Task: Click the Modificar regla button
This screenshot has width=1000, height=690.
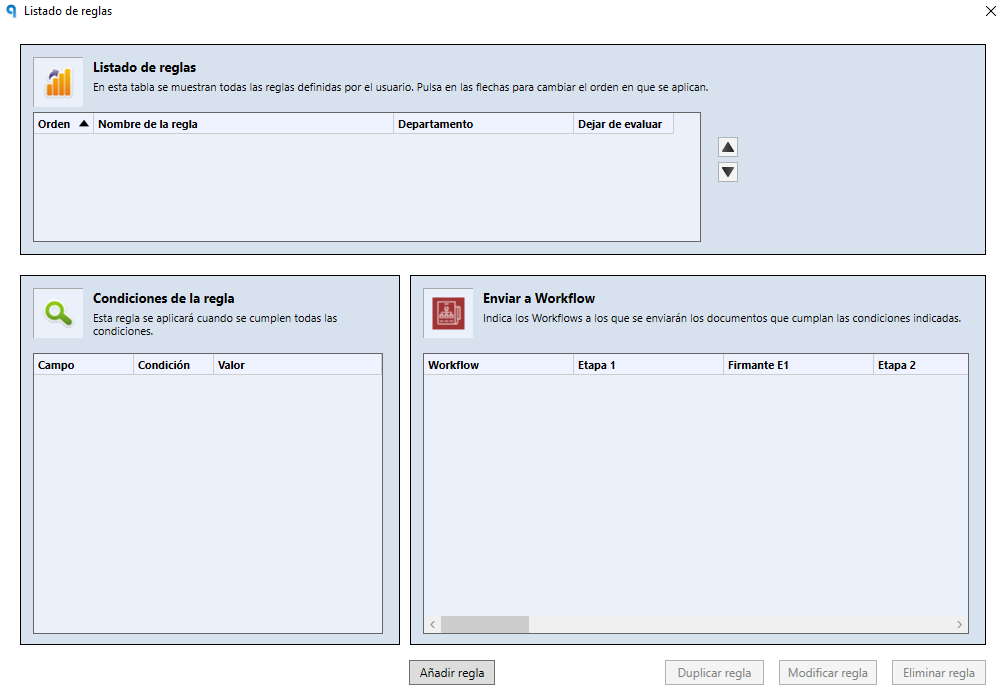Action: coord(828,673)
